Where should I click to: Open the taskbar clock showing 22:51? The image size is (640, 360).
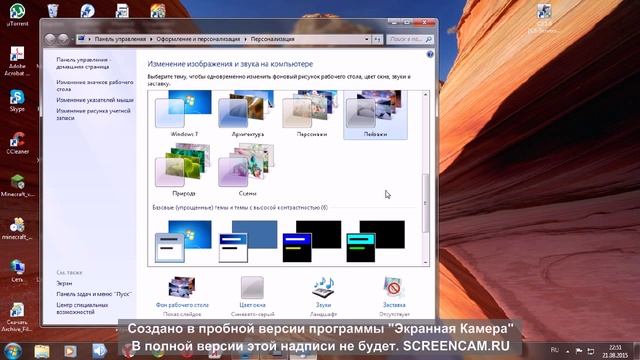coord(615,351)
